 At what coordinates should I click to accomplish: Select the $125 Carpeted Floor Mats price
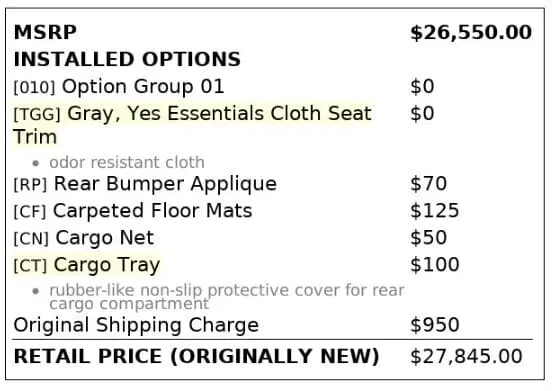(434, 211)
